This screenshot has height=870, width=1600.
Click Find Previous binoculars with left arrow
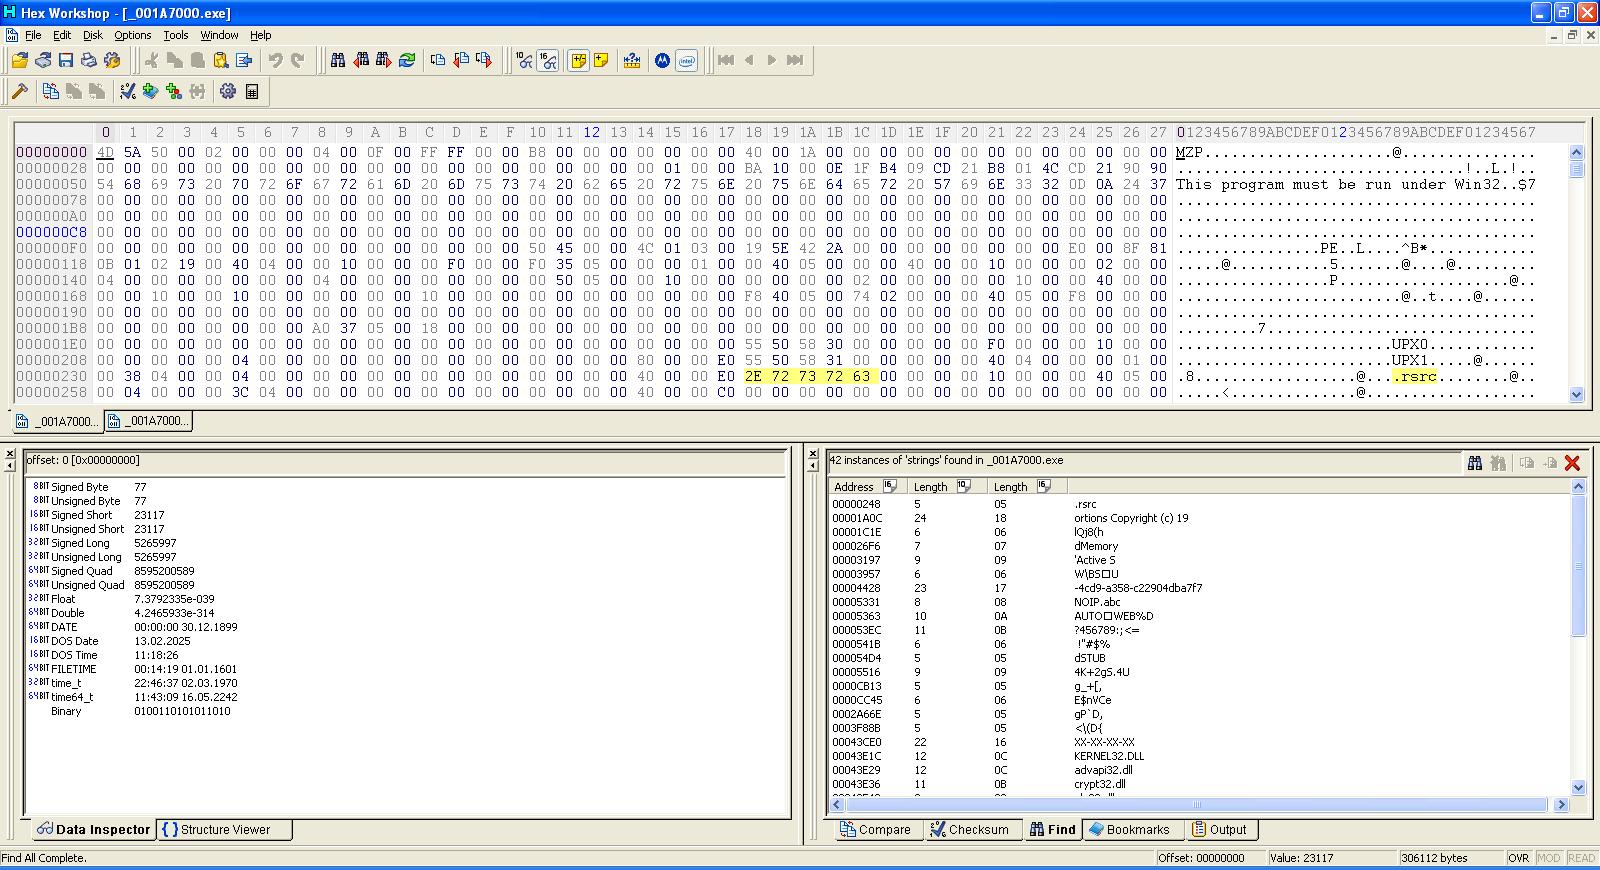pyautogui.click(x=361, y=60)
